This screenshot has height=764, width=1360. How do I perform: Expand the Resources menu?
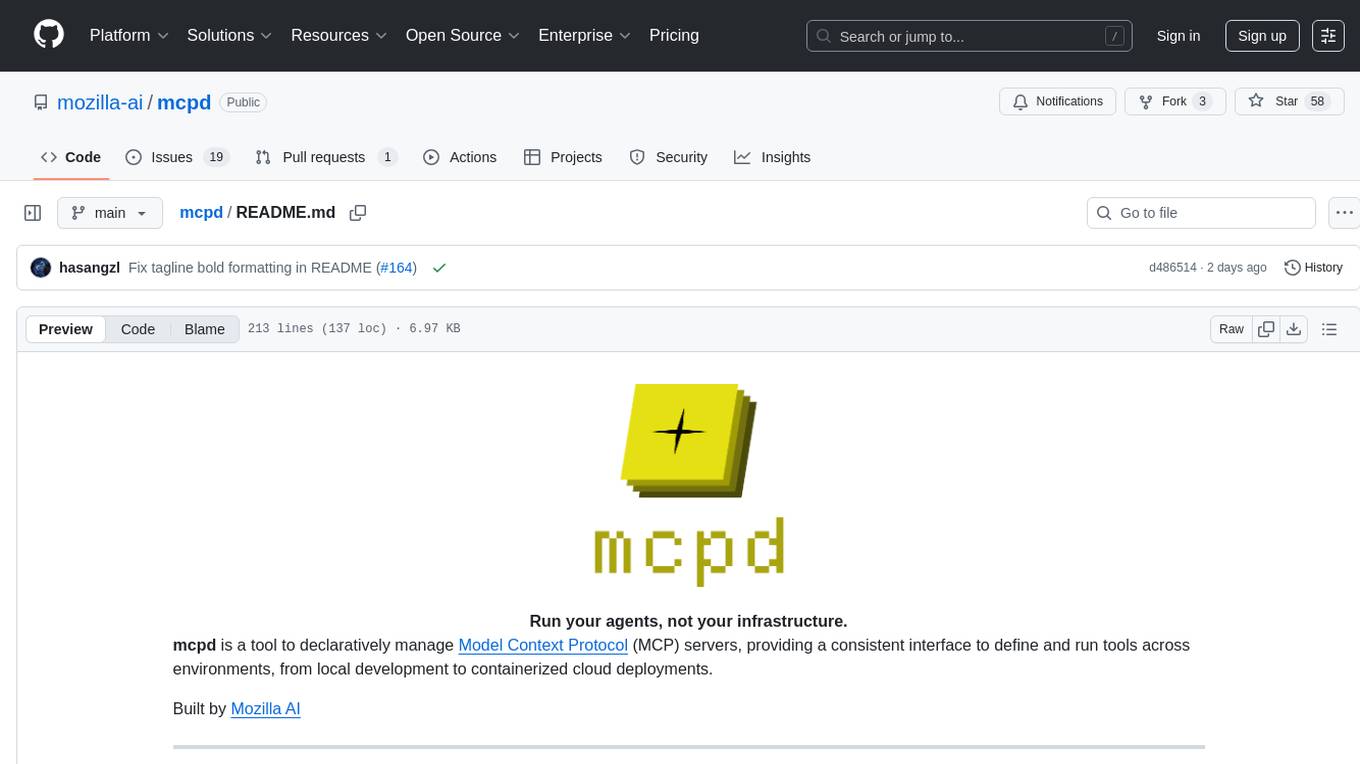339,35
